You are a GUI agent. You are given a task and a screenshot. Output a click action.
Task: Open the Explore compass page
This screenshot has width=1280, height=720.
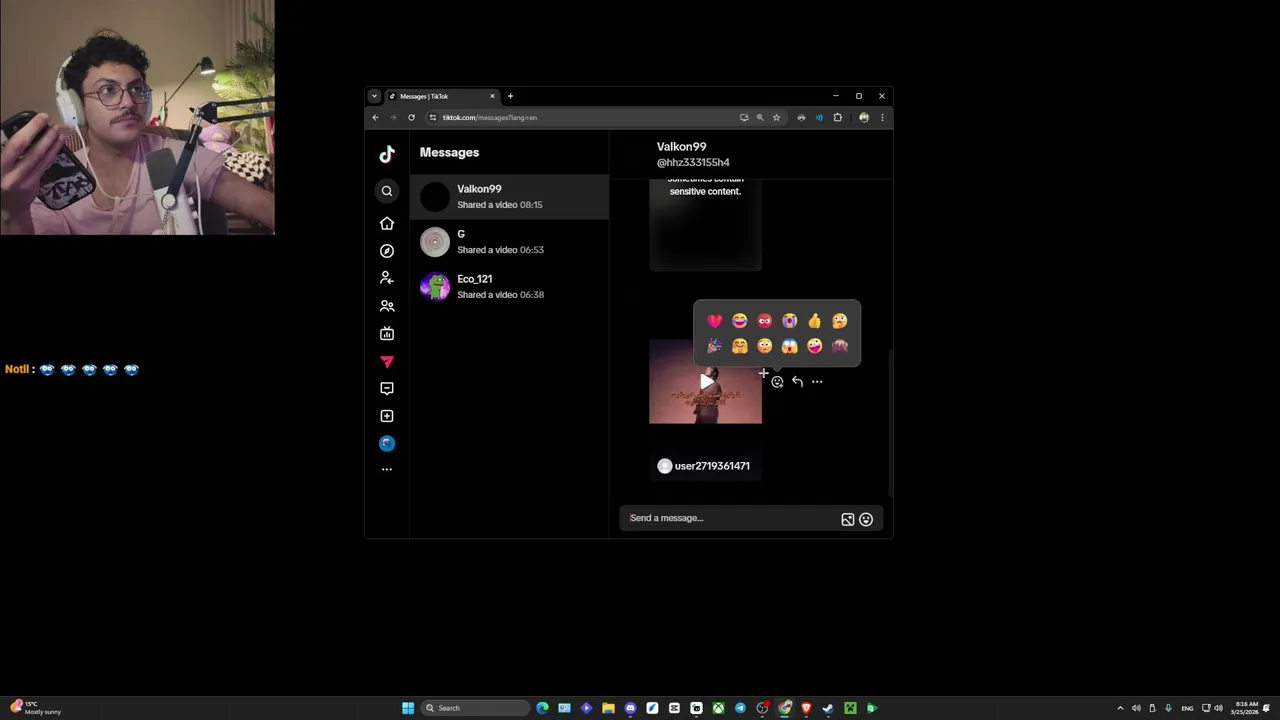(387, 251)
